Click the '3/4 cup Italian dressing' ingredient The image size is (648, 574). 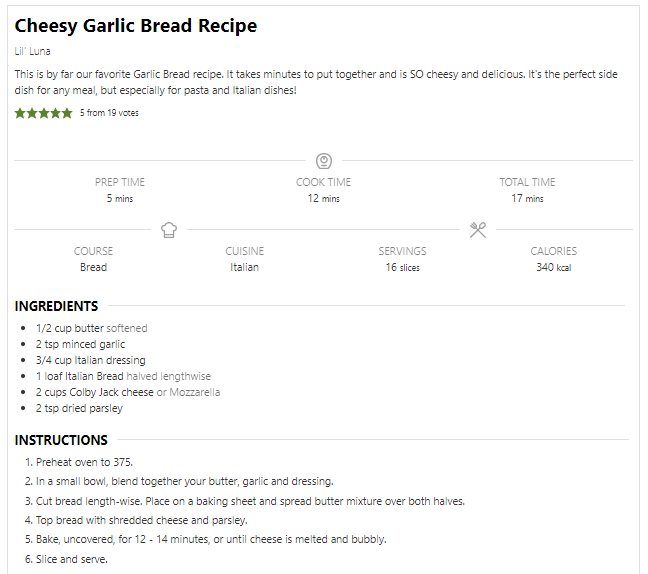(91, 360)
